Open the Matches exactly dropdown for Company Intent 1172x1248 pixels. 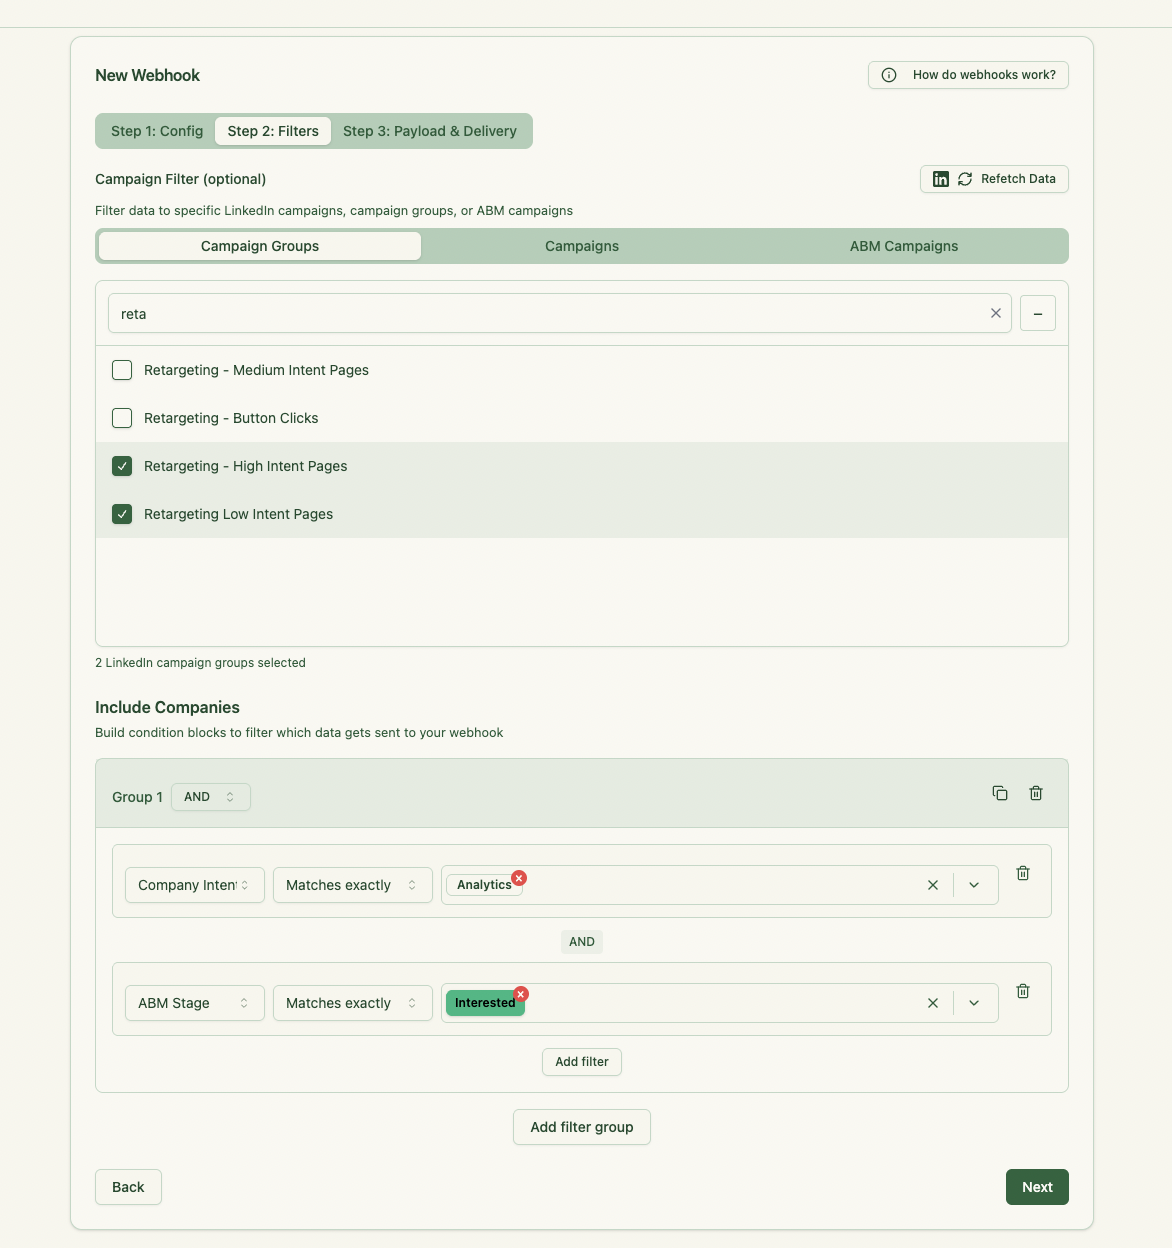pos(352,885)
